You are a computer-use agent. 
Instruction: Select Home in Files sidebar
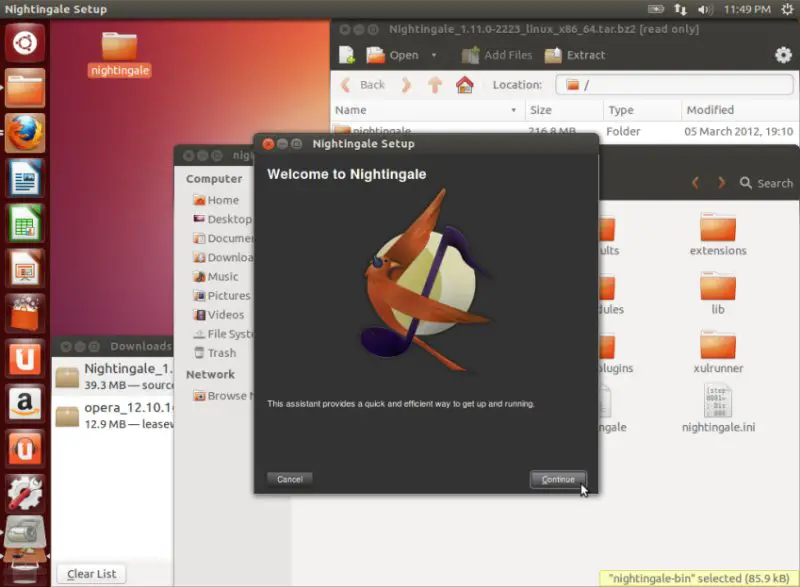pos(216,200)
